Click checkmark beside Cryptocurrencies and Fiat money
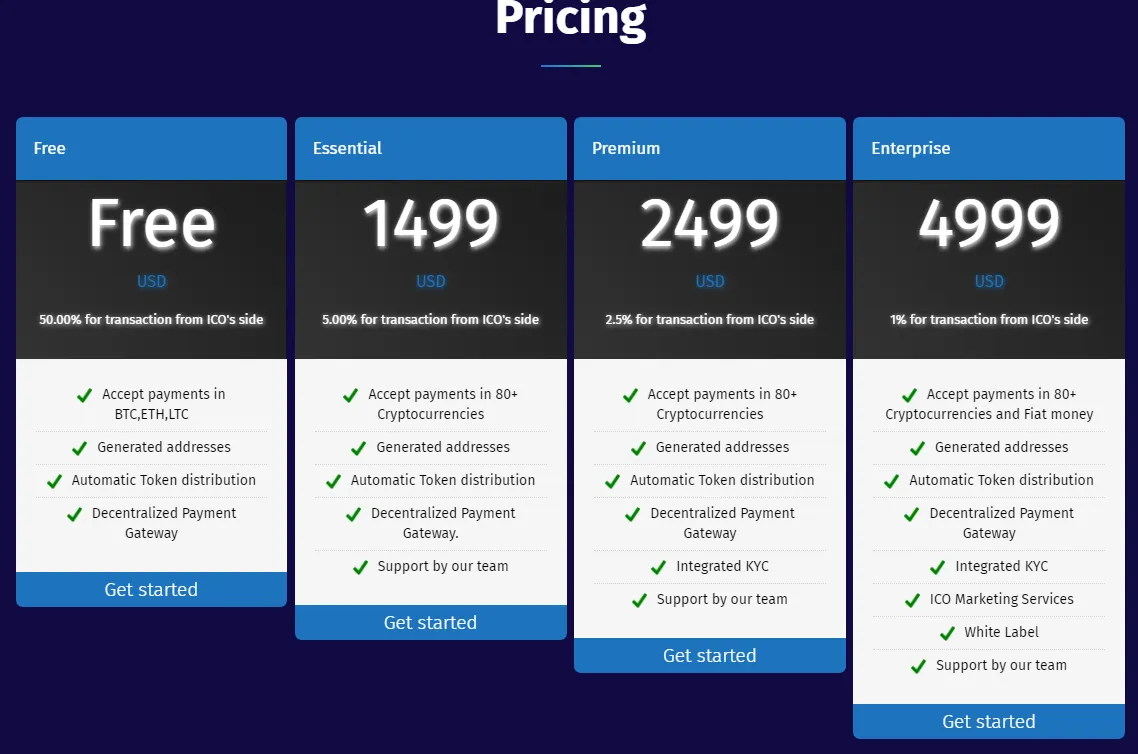The height and width of the screenshot is (754, 1138). 909,395
